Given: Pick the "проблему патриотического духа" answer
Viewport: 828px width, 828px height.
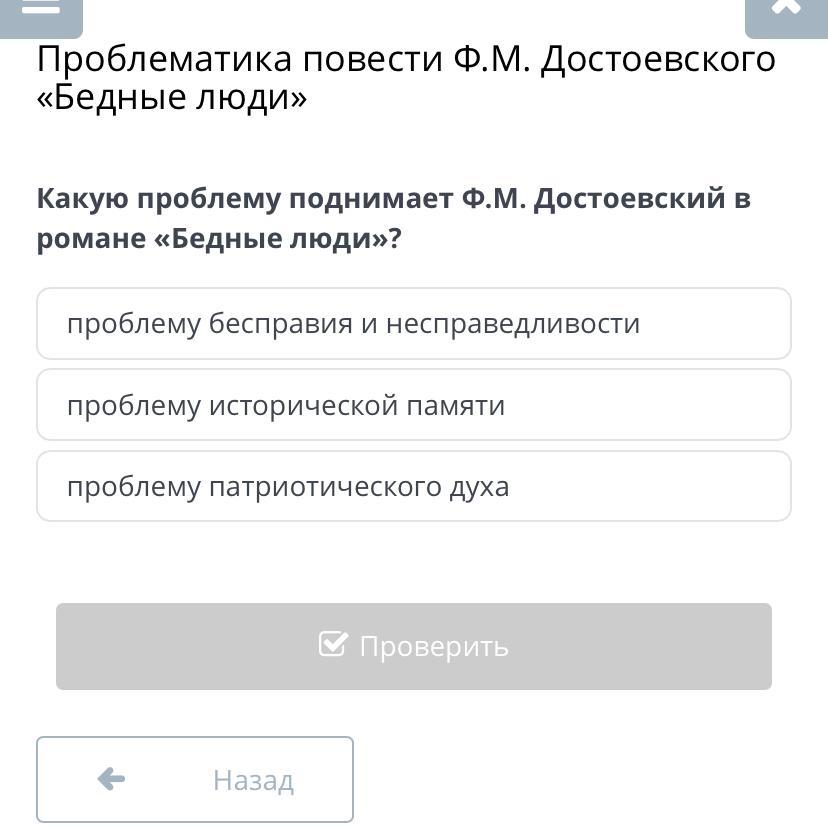Looking at the screenshot, I should 413,487.
